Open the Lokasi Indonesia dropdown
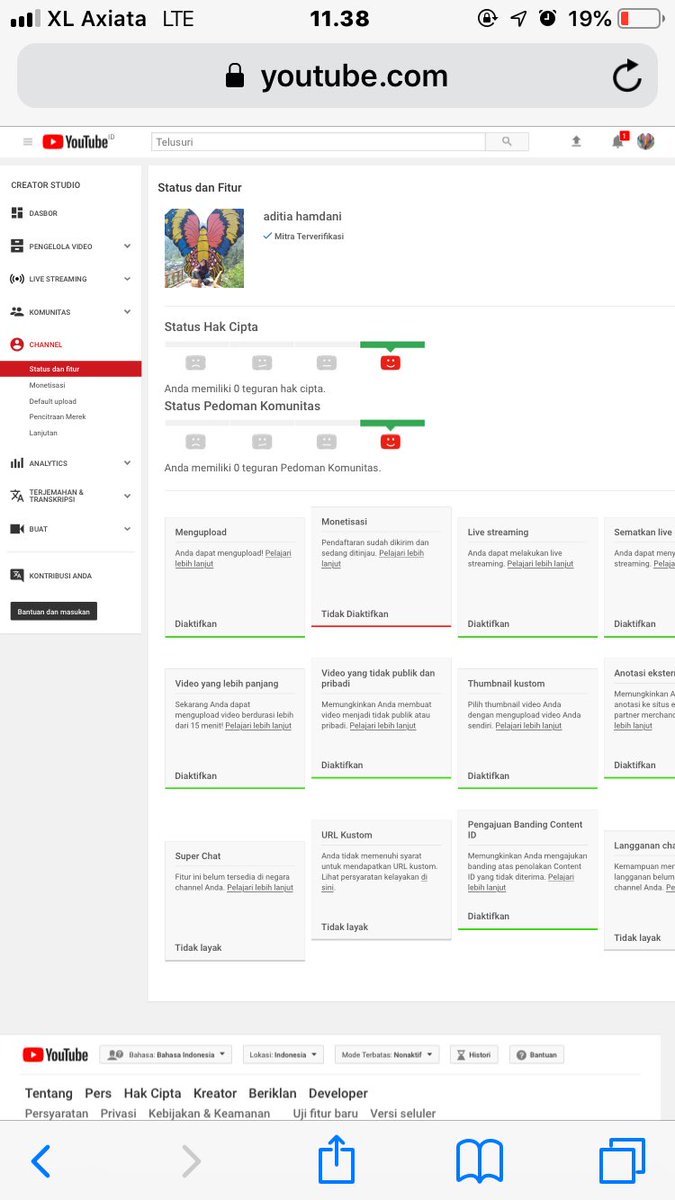675x1200 pixels. click(x=283, y=1055)
